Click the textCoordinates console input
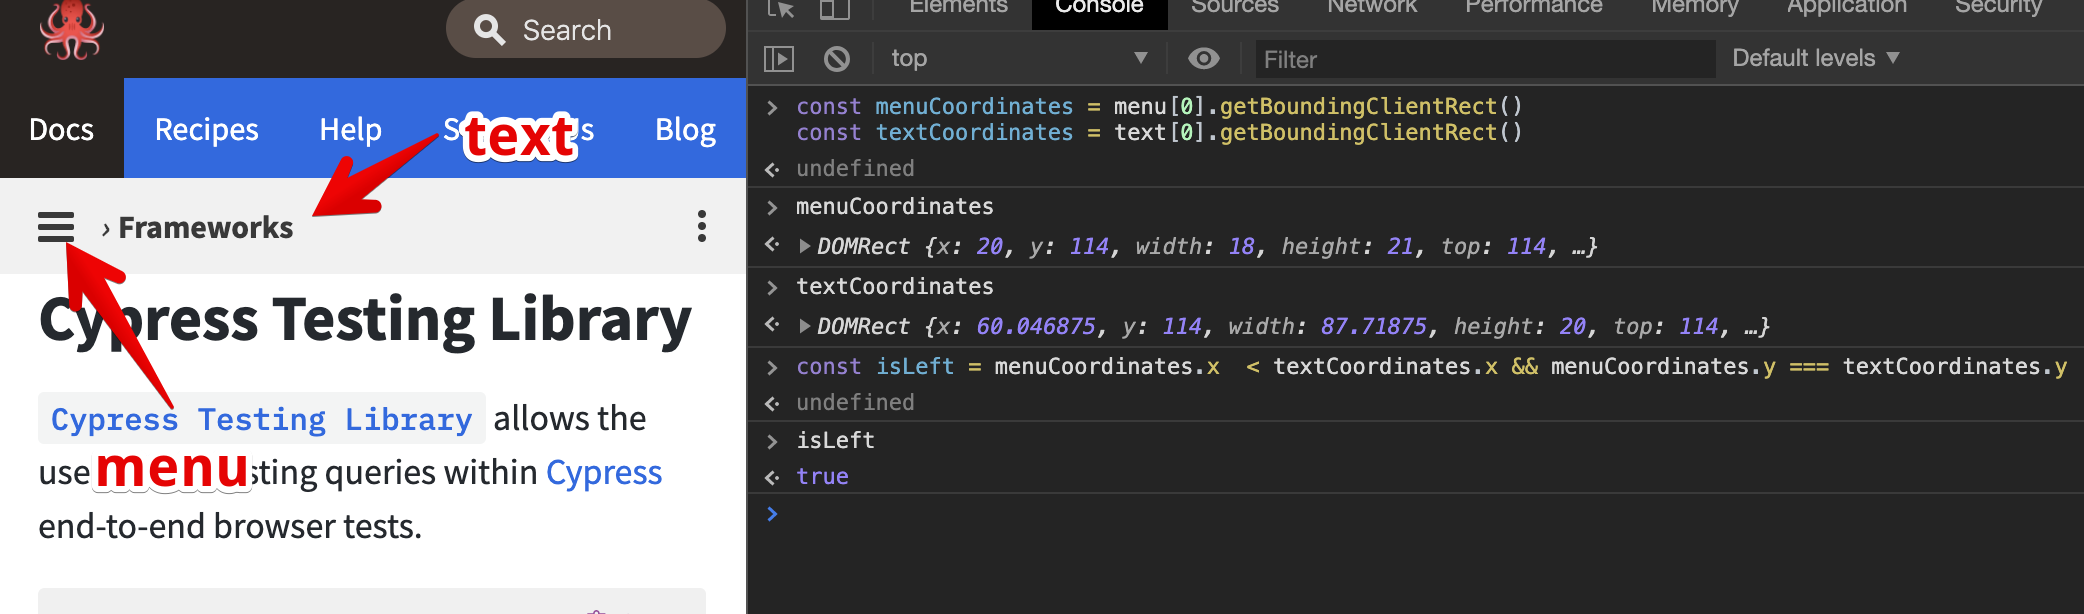2084x614 pixels. point(895,286)
